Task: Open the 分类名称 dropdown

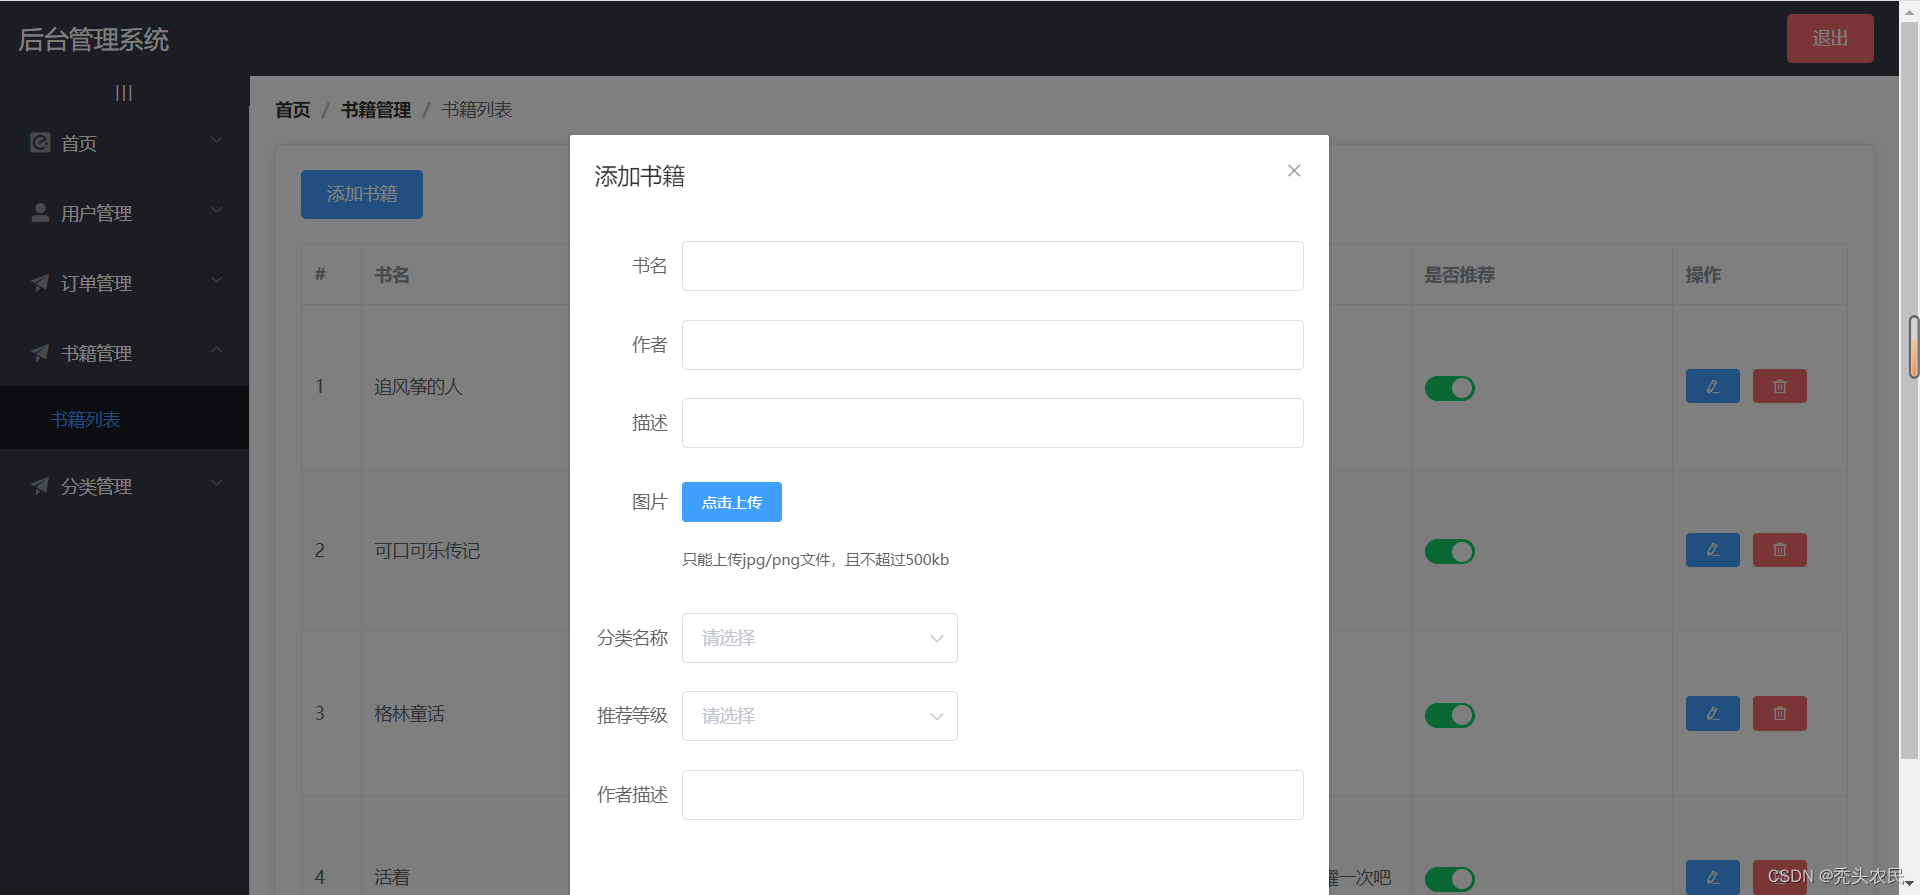Action: click(820, 638)
